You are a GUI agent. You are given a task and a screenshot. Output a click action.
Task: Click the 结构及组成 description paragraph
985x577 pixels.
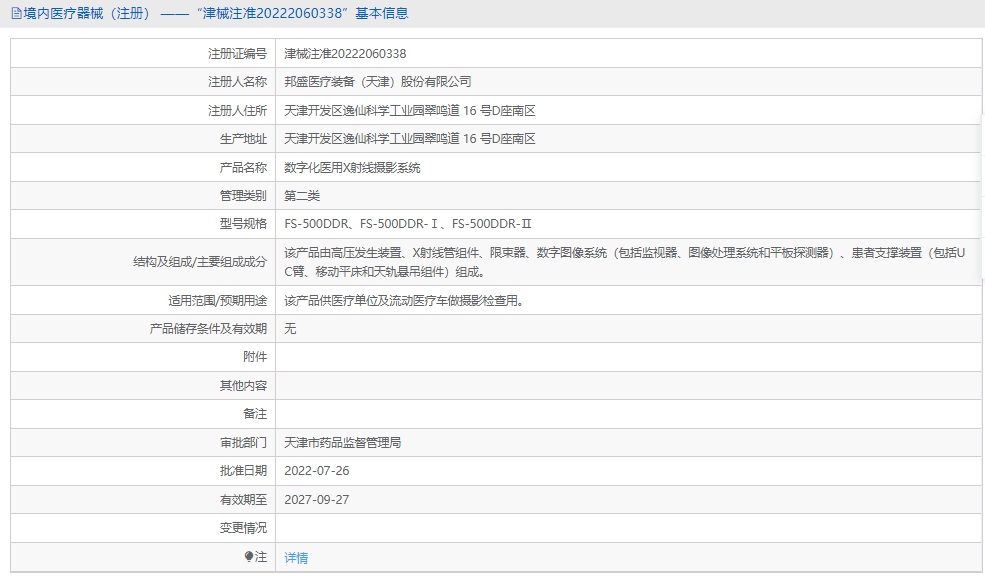(x=624, y=262)
